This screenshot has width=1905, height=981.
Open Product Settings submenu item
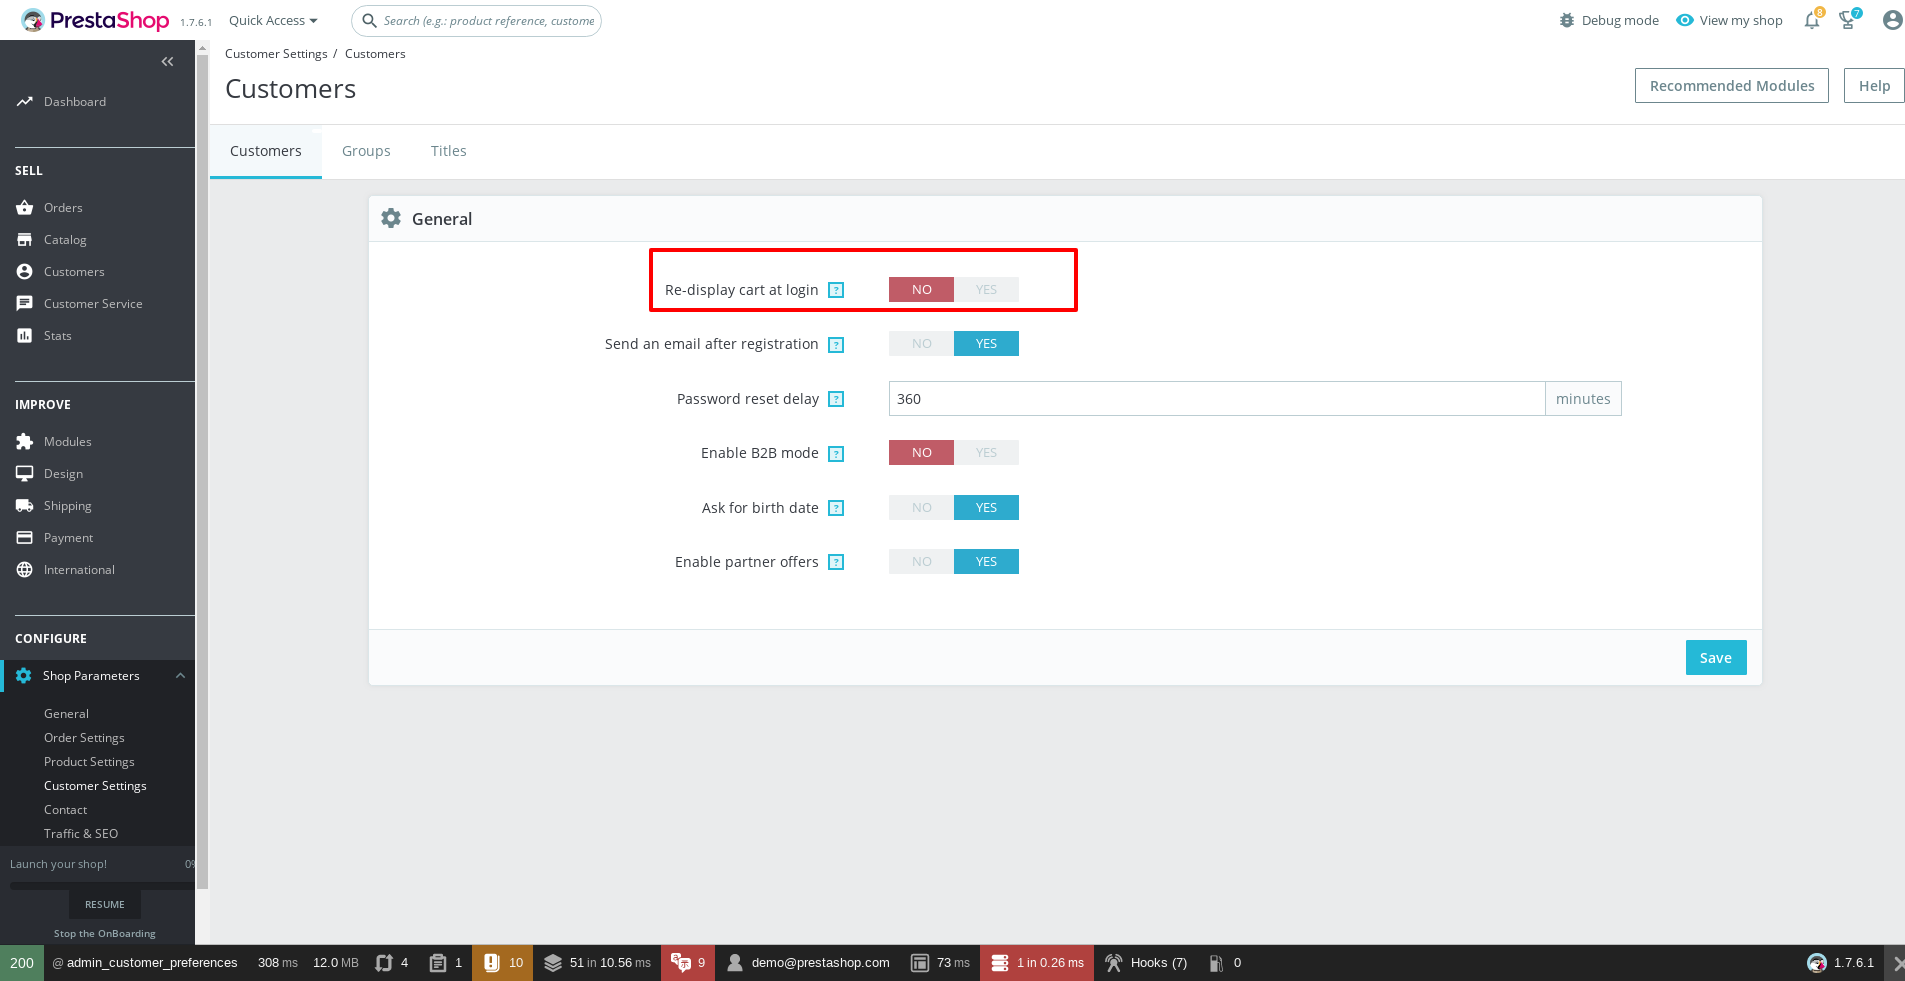[x=89, y=762]
